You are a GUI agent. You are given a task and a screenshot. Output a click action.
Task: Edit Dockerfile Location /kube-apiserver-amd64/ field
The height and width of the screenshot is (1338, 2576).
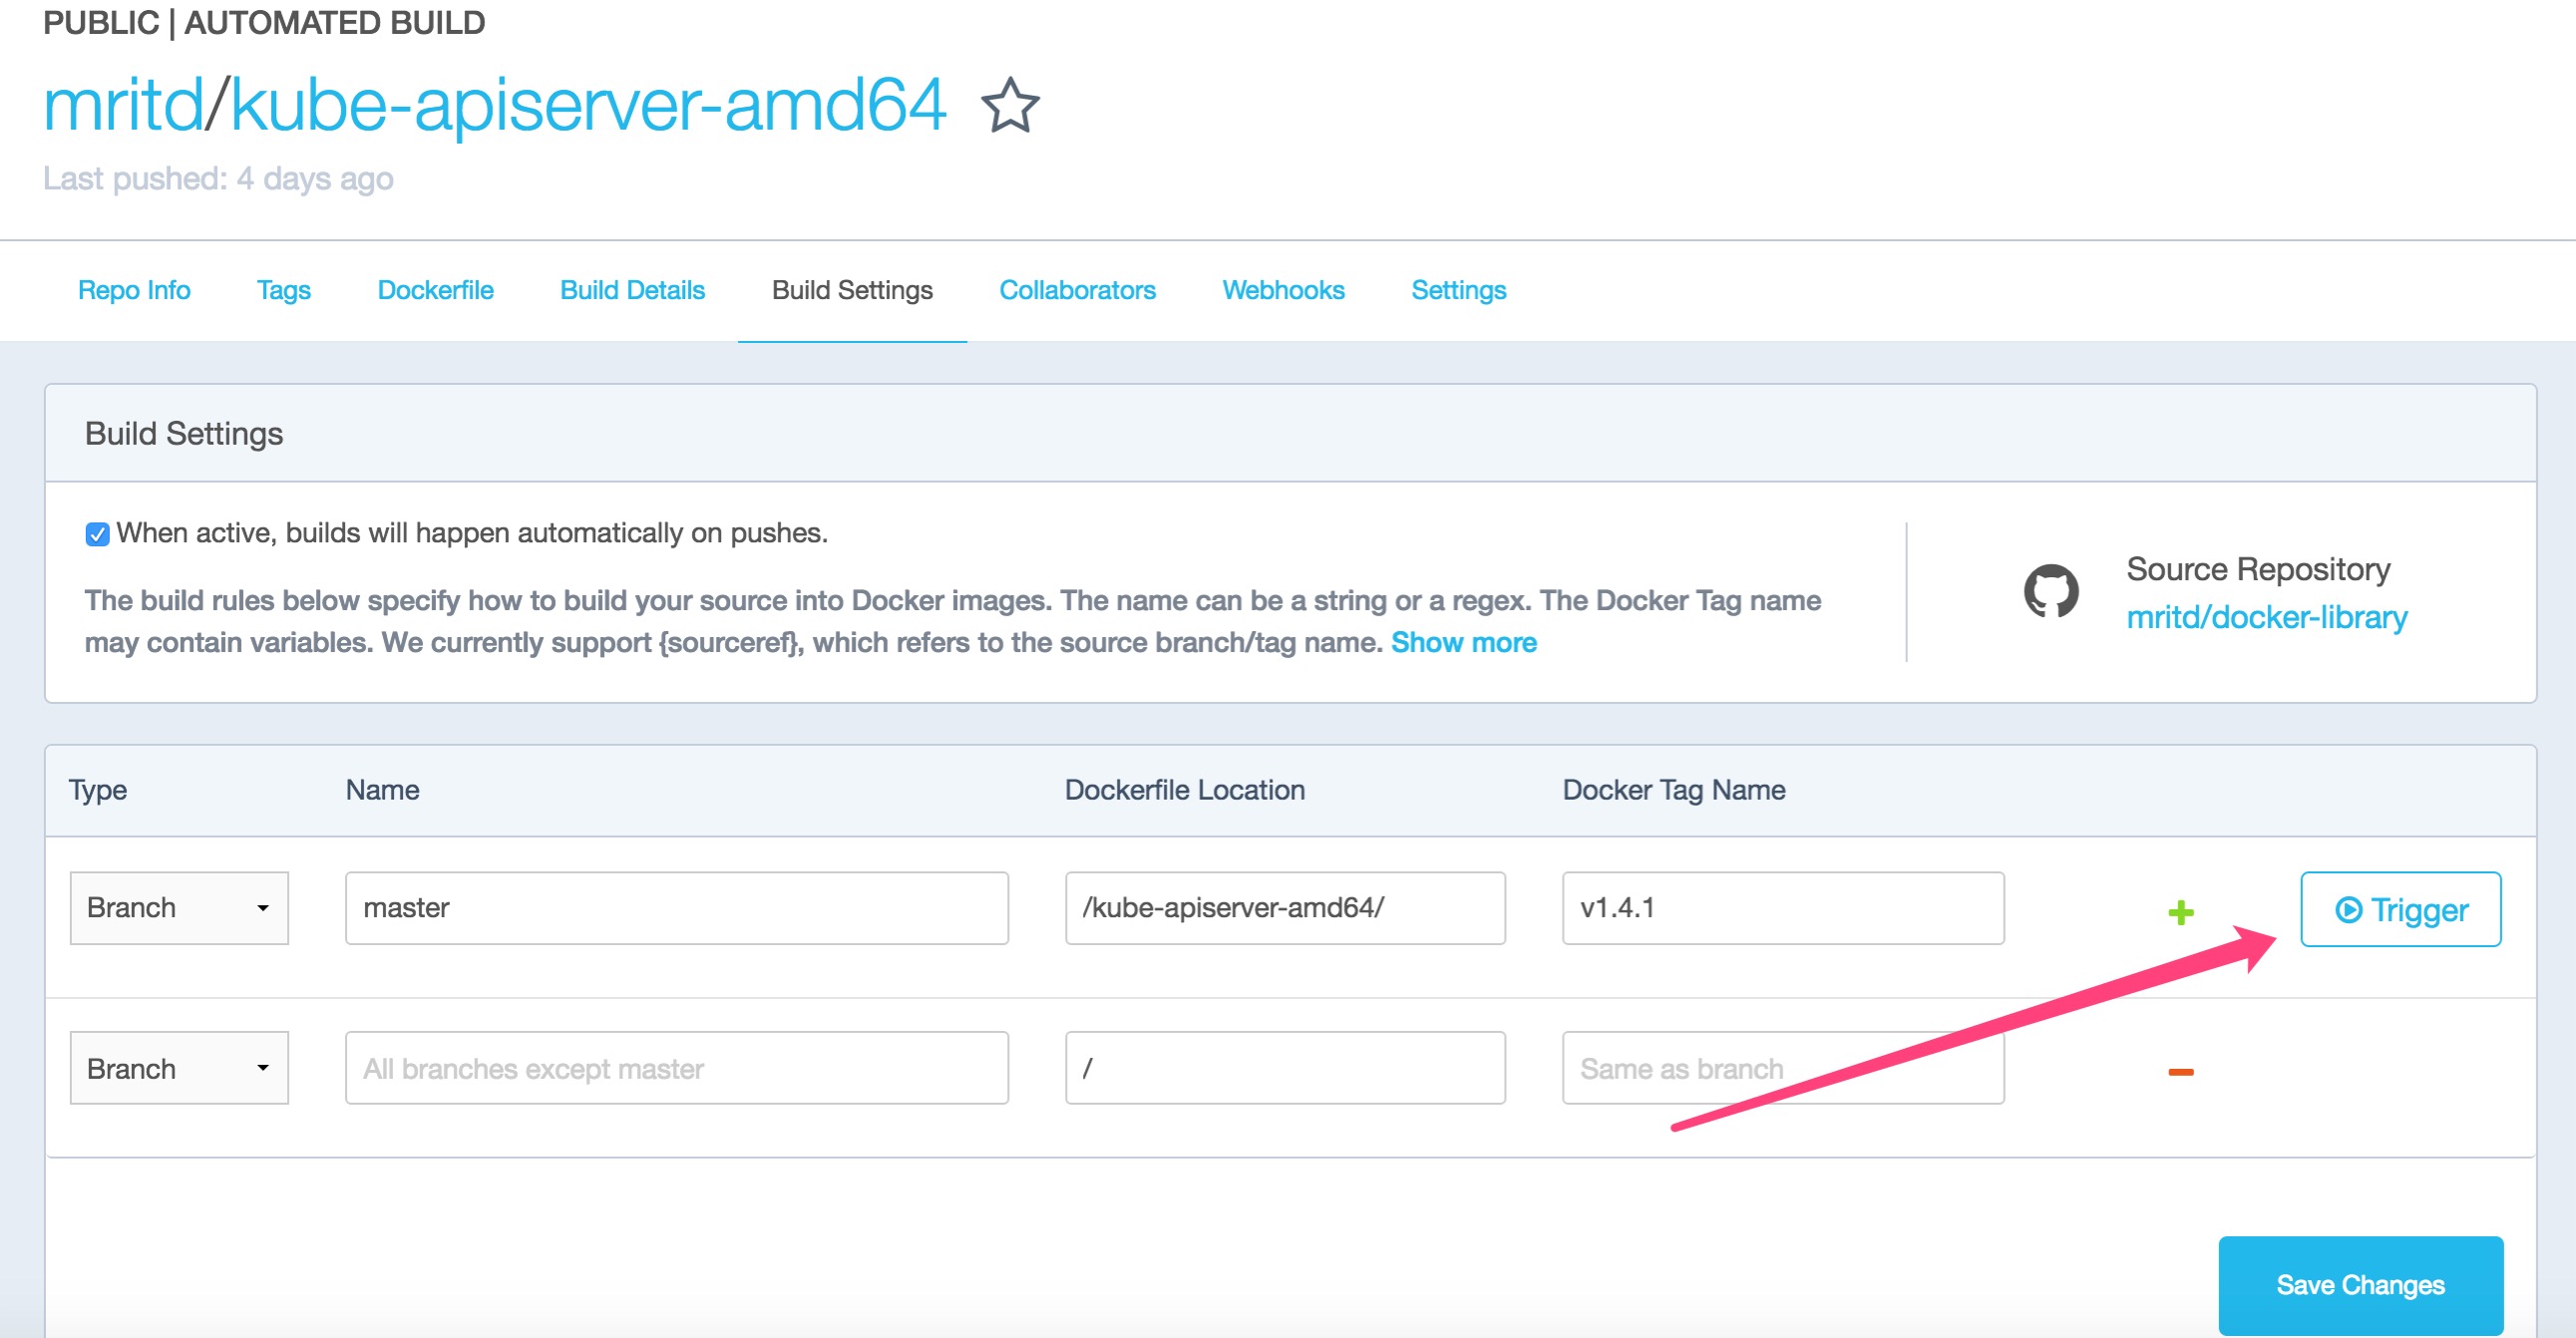(1285, 908)
